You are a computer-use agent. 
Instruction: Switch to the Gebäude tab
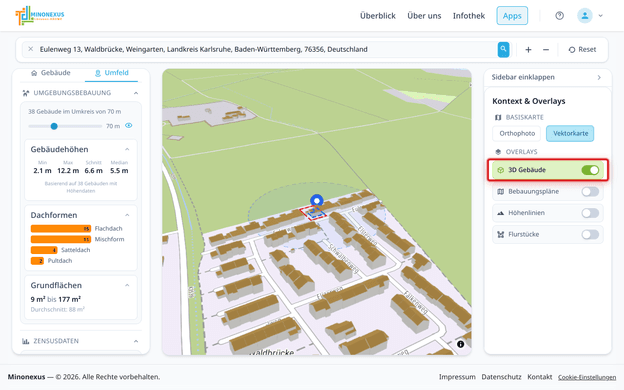coord(51,73)
